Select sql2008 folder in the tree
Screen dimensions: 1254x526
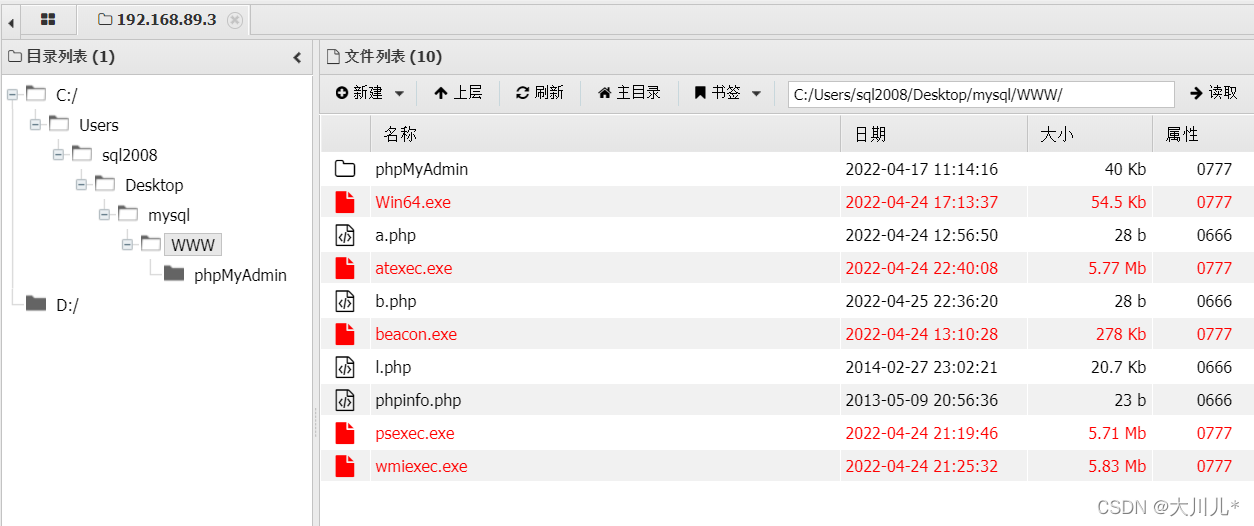pos(130,155)
